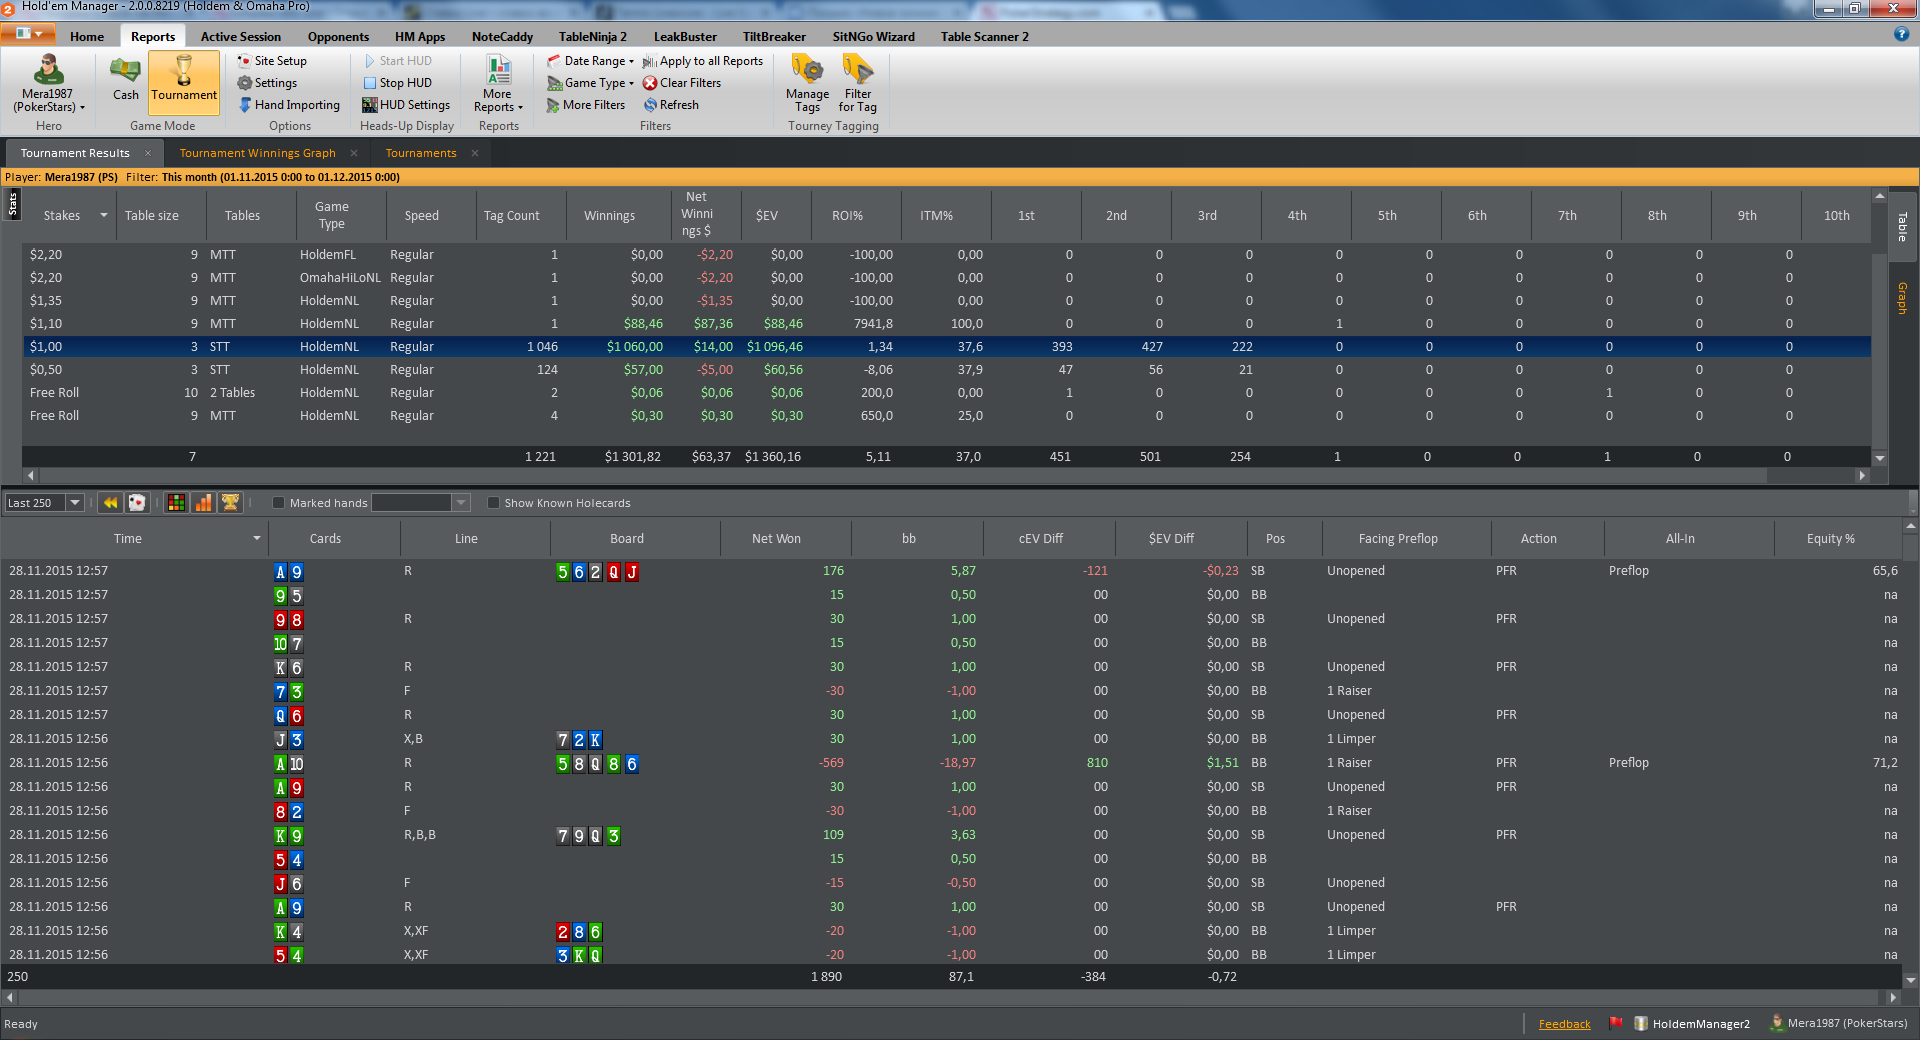Open the Feedback link
This screenshot has width=1920, height=1040.
click(x=1564, y=1024)
